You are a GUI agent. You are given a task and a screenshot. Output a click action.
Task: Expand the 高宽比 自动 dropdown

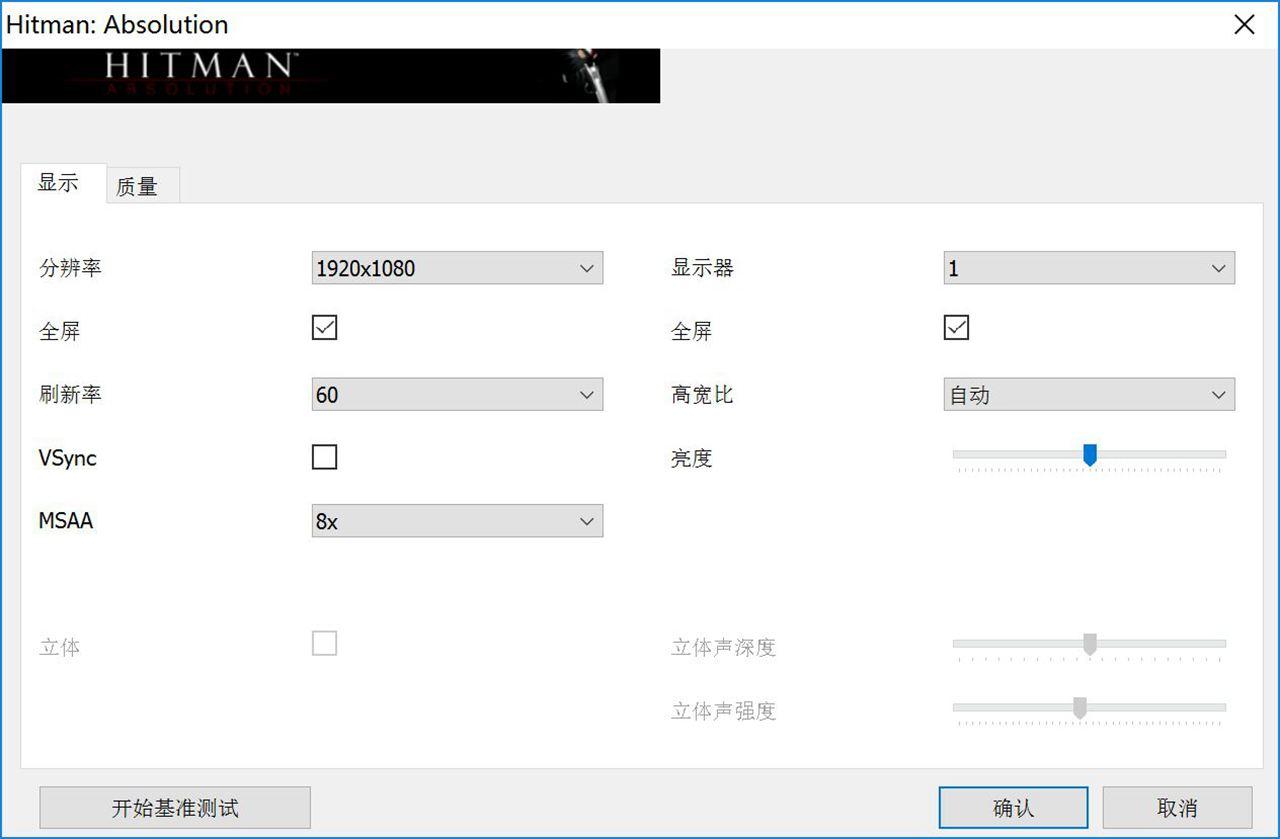point(1089,395)
